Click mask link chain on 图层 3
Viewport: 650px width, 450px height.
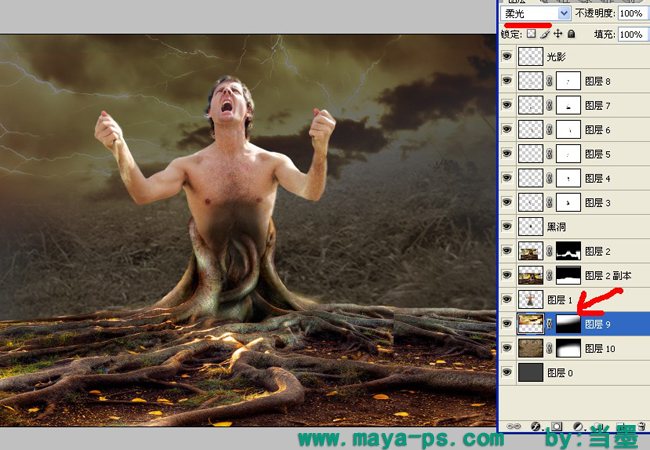(x=549, y=203)
